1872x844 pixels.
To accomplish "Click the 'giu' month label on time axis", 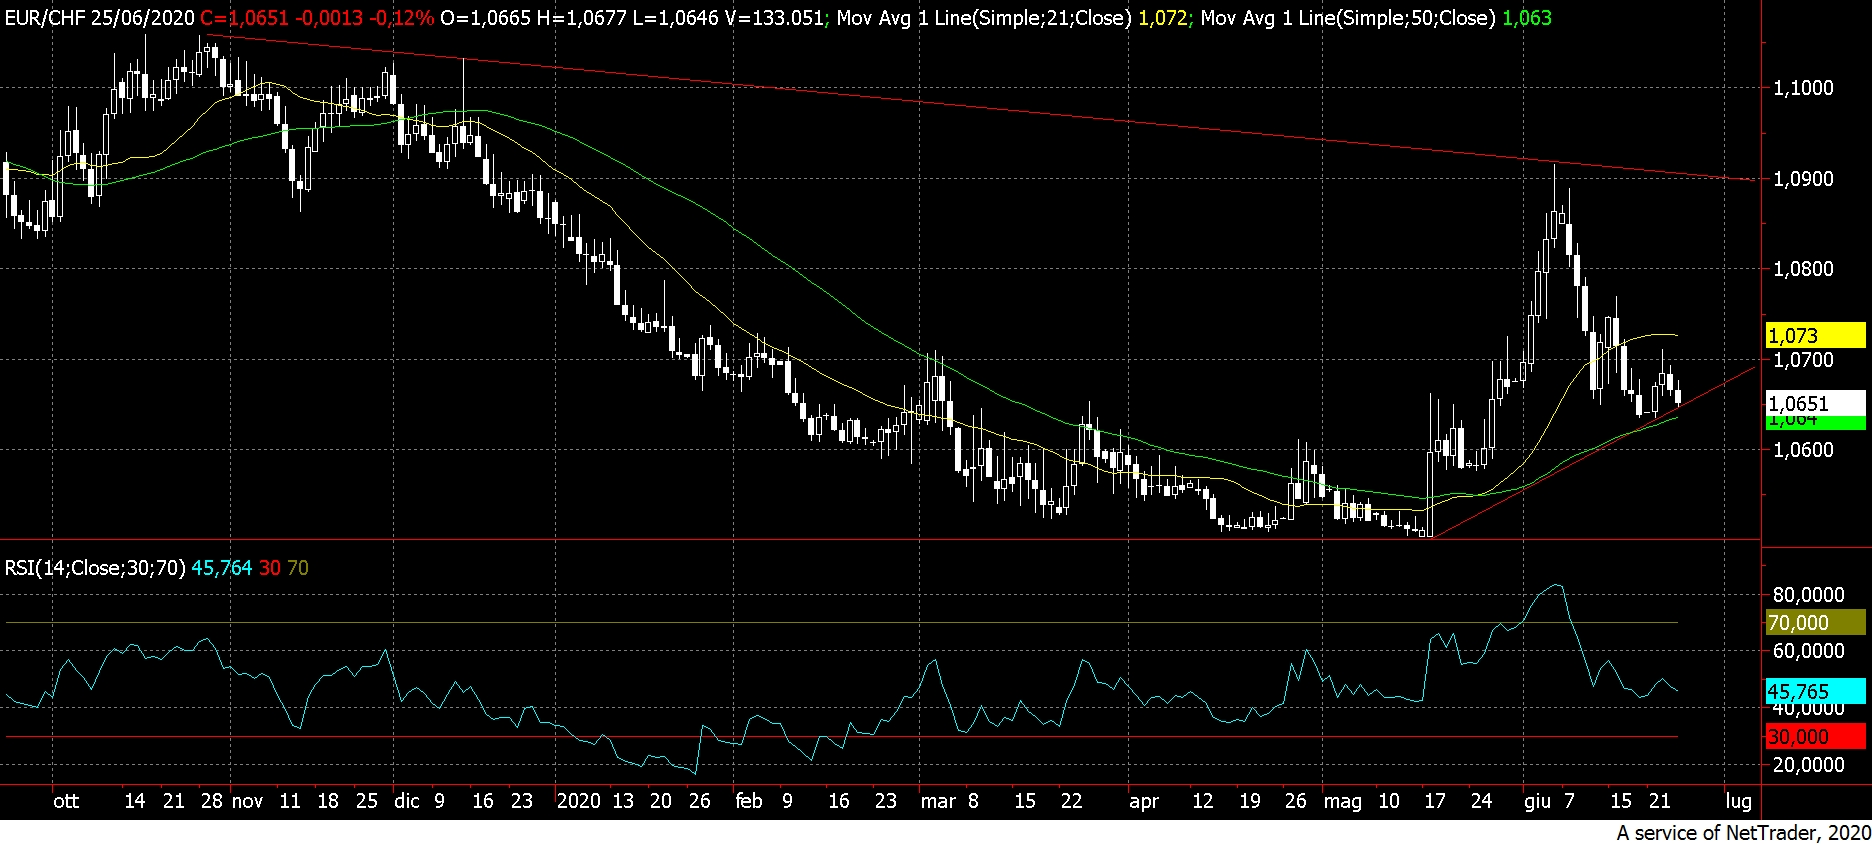I will tap(1538, 801).
